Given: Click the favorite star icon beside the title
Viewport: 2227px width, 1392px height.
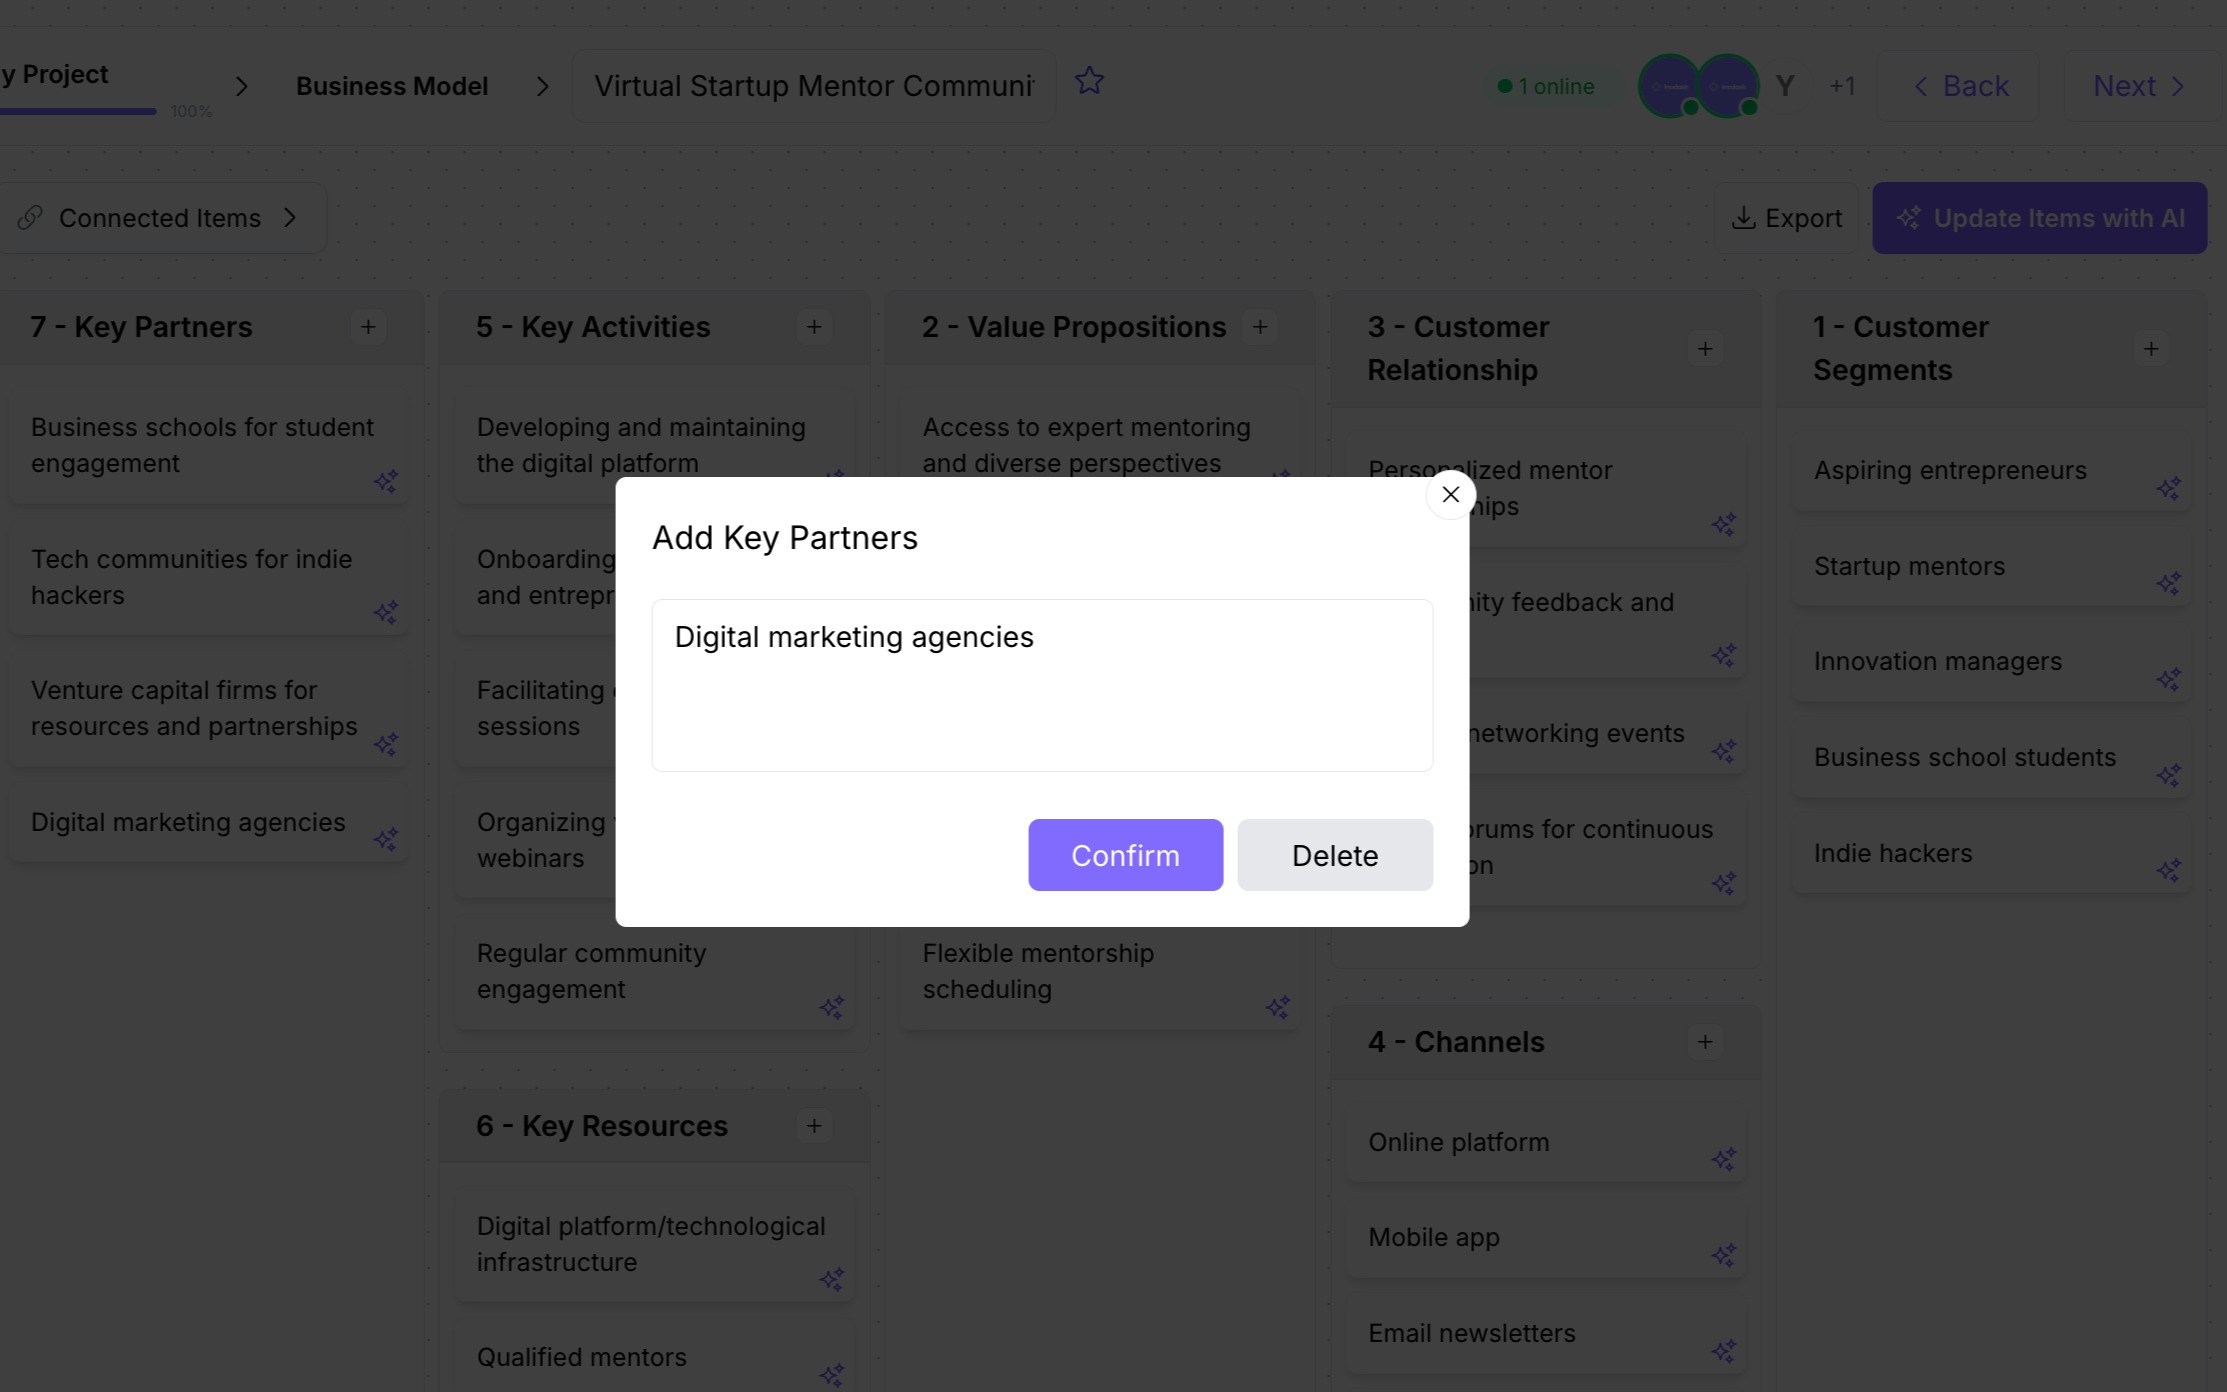Looking at the screenshot, I should [x=1089, y=81].
